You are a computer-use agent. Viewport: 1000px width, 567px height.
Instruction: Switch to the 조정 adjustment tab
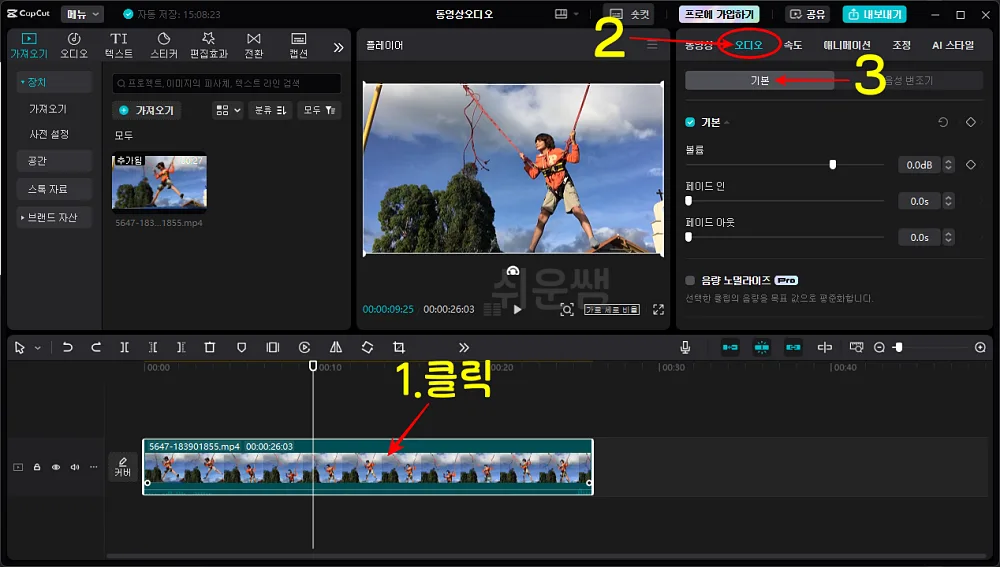click(901, 45)
